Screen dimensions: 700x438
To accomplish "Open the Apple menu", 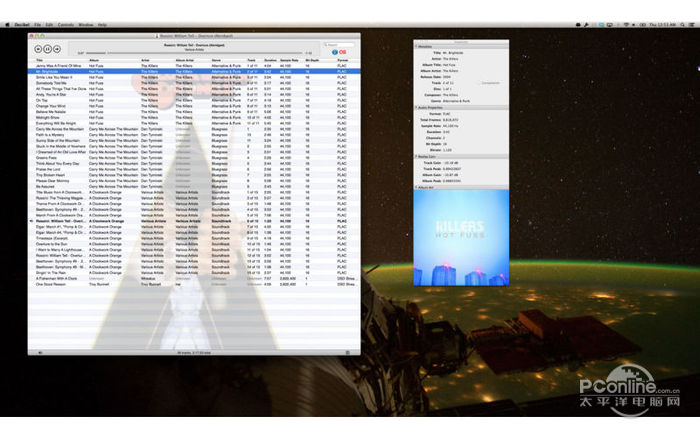I will coord(7,25).
